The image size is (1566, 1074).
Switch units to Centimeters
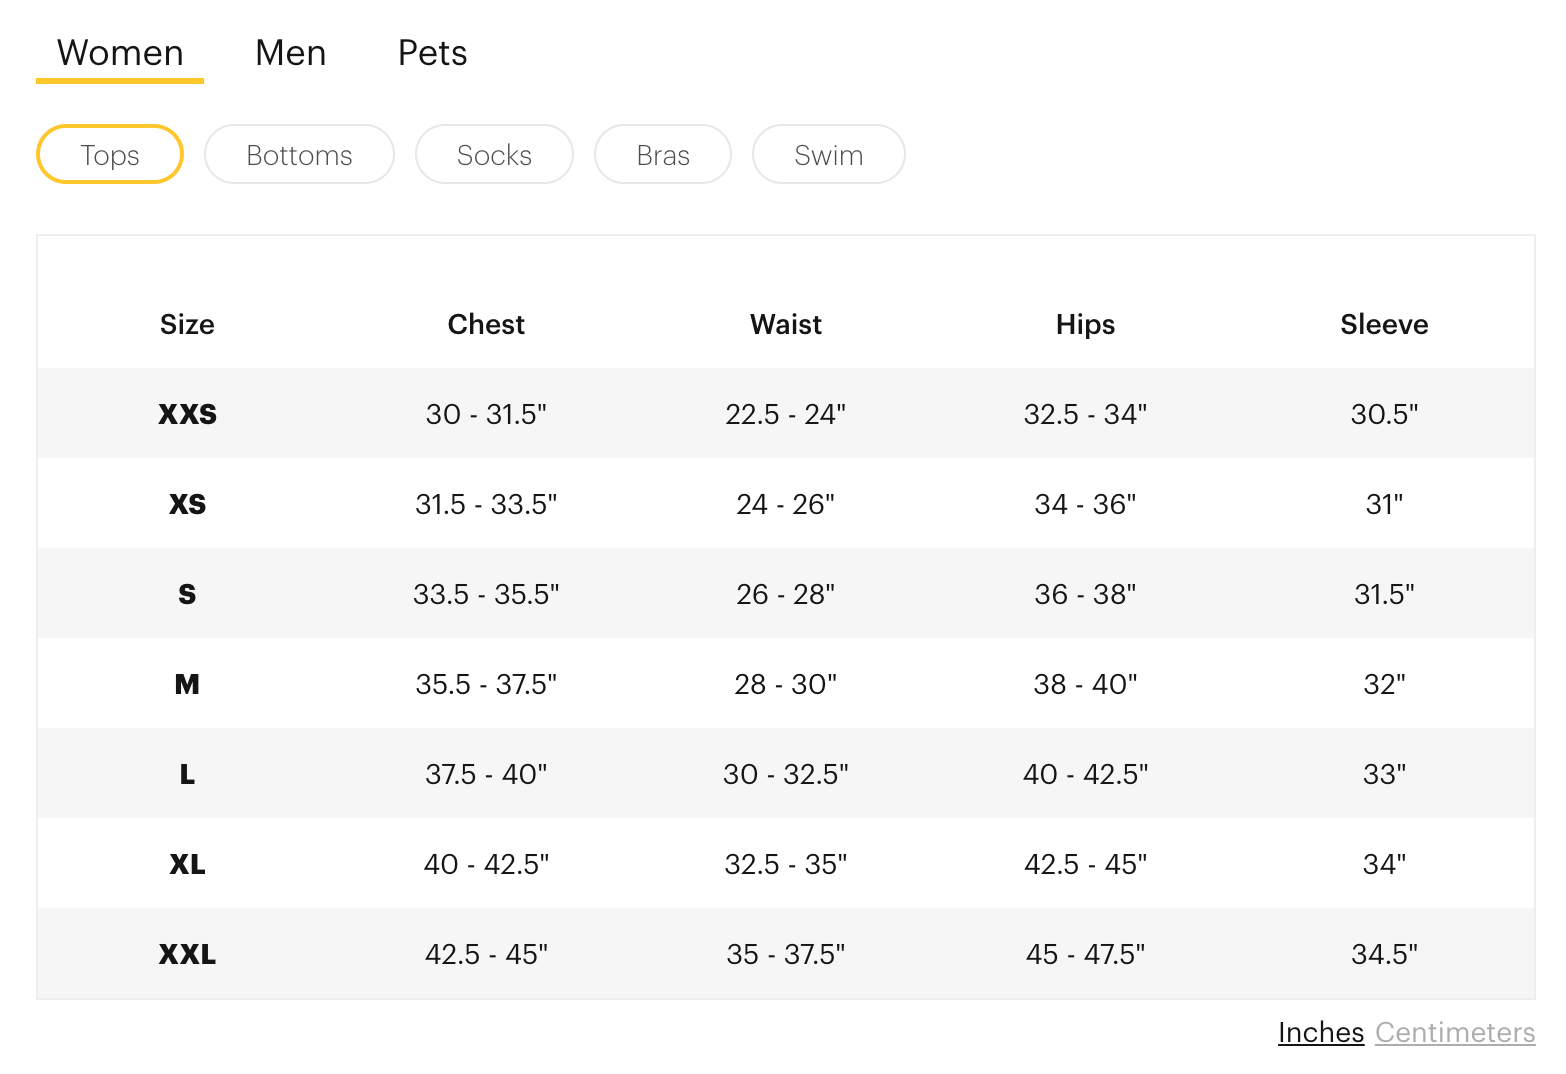pos(1455,1032)
